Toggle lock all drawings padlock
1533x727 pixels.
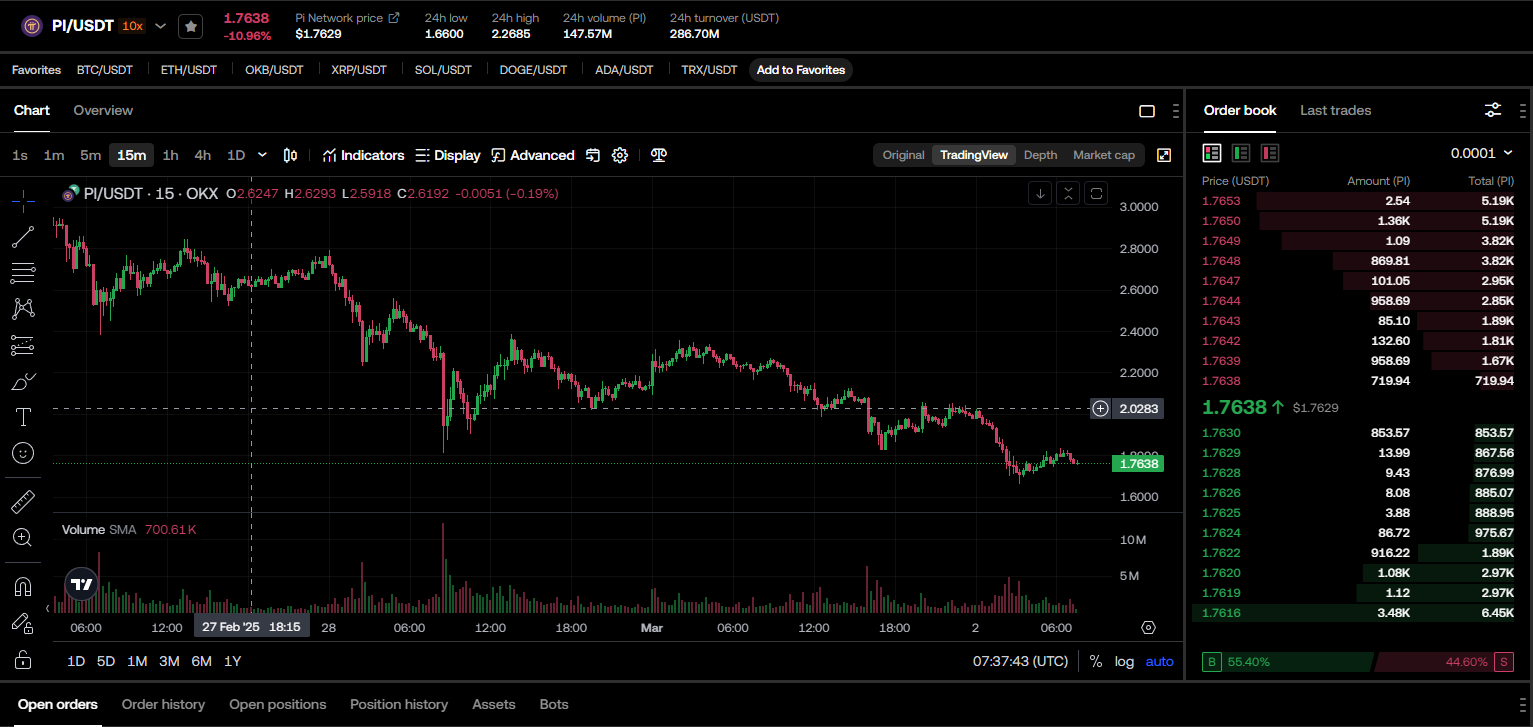23,659
